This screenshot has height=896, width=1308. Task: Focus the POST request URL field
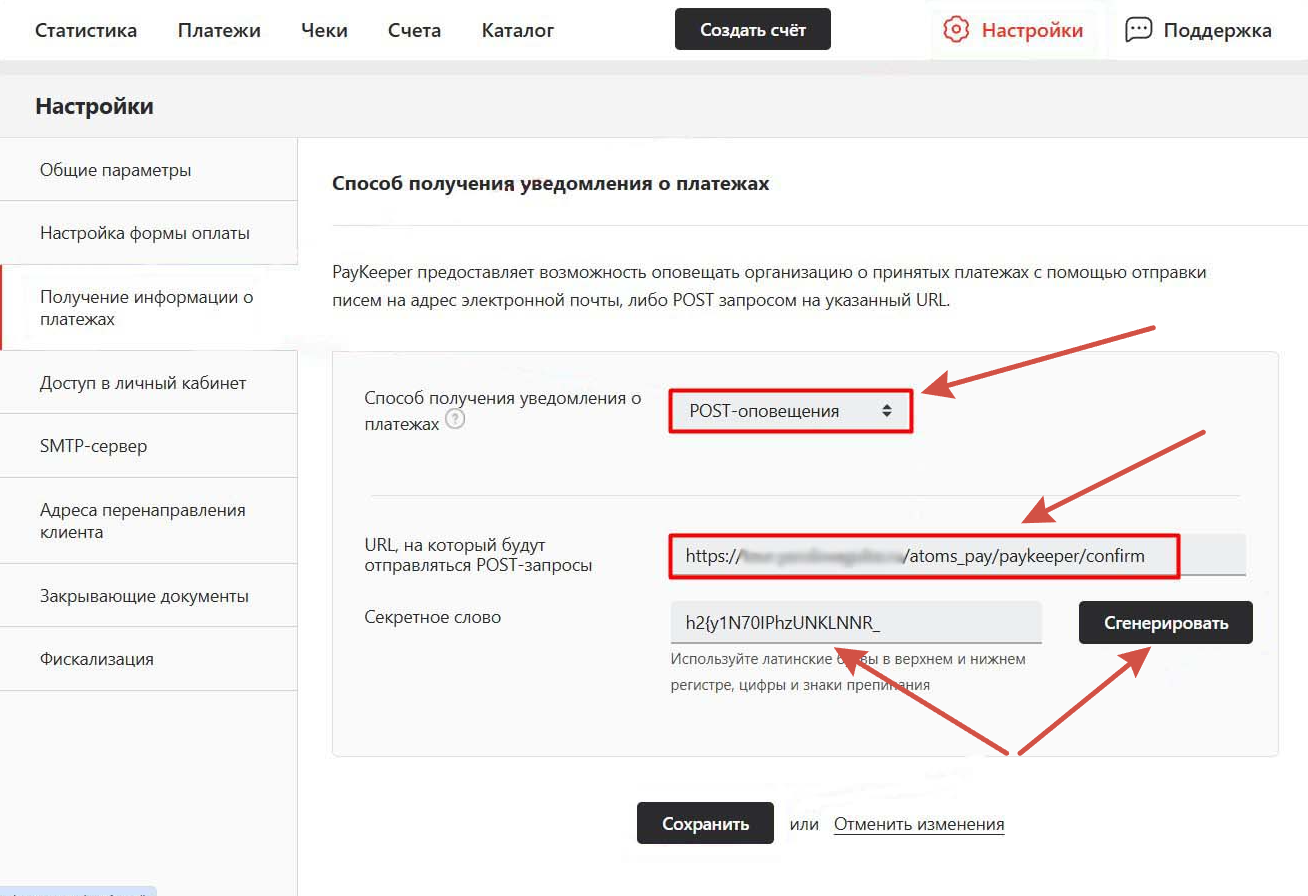958,555
